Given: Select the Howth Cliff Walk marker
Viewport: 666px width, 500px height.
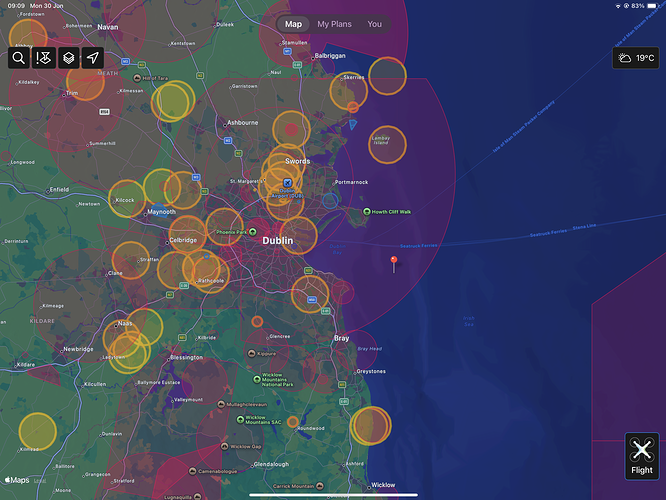Looking at the screenshot, I should 367,212.
